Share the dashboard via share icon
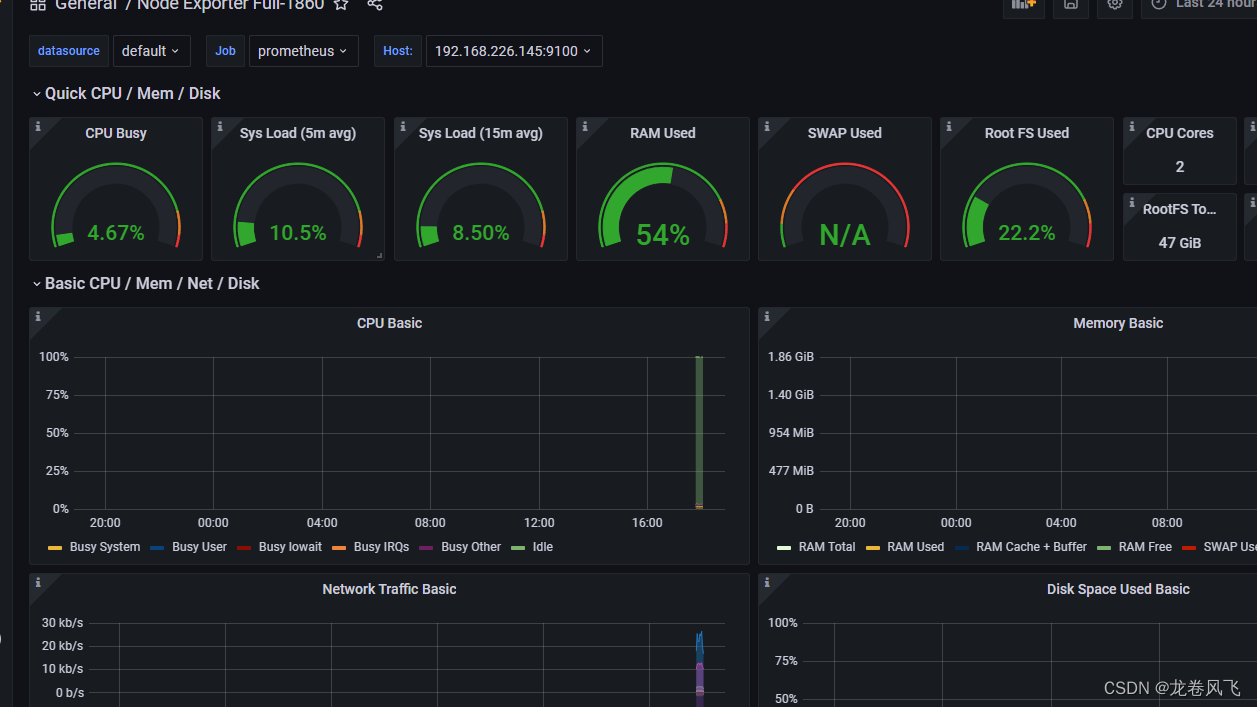Viewport: 1257px width, 707px height. point(375,4)
